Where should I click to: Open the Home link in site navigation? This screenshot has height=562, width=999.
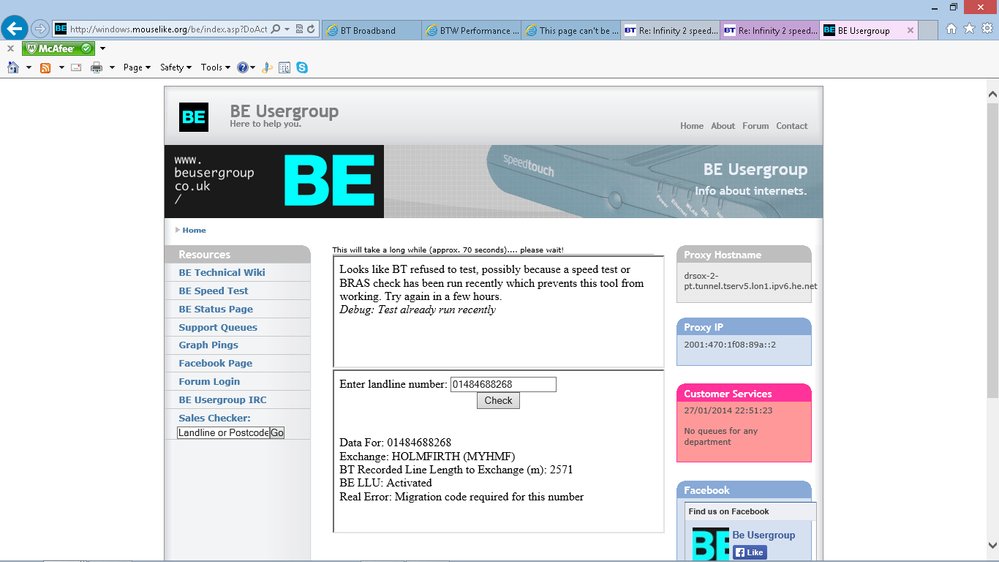click(691, 126)
